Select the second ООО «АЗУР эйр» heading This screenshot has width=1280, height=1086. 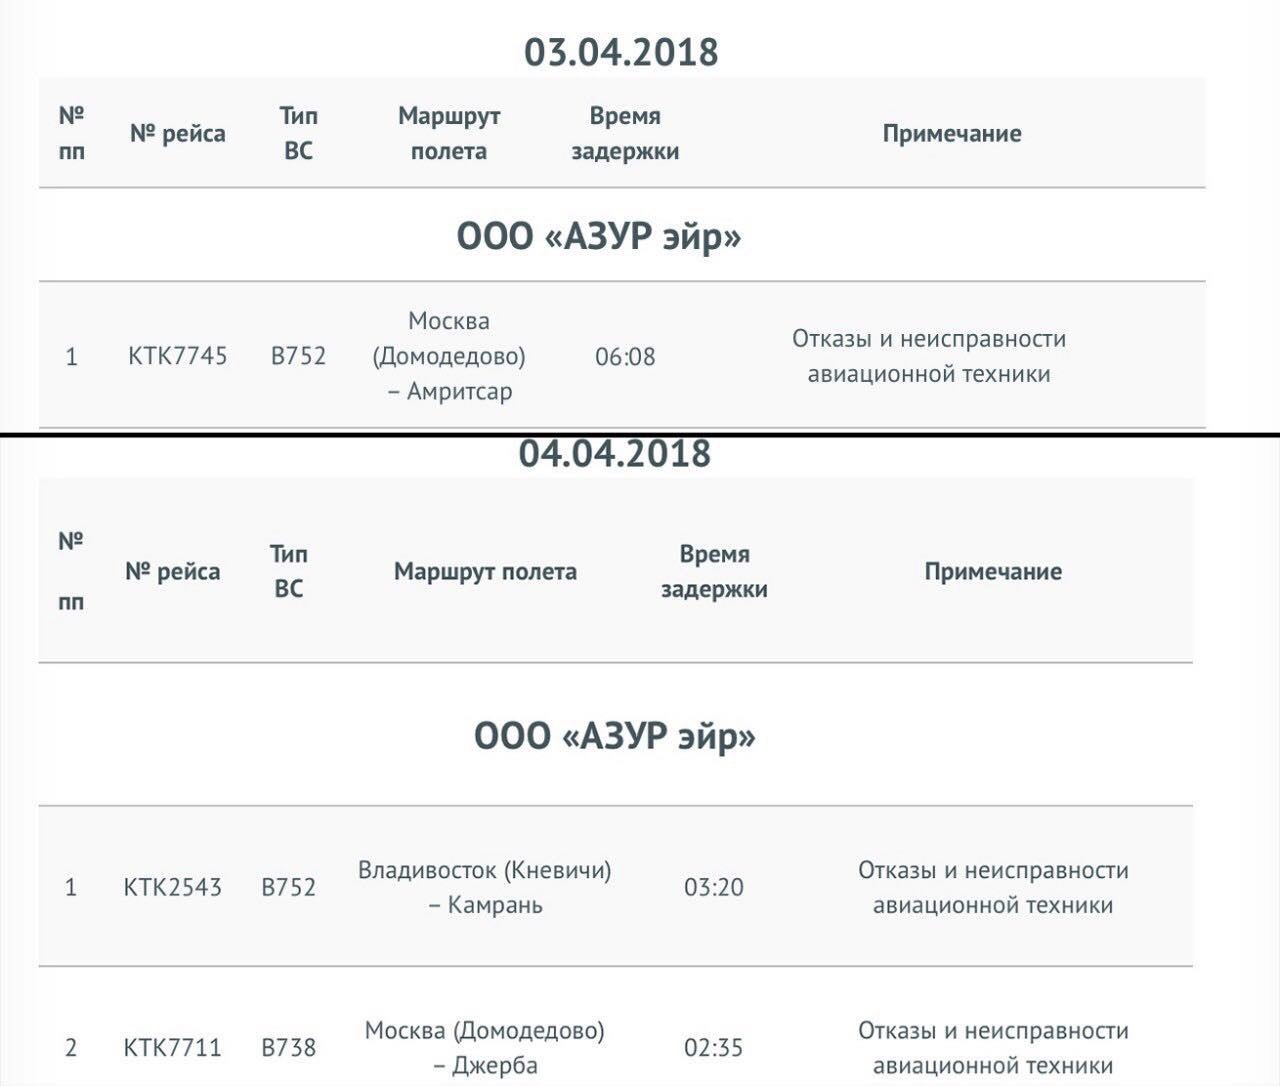[x=615, y=736]
